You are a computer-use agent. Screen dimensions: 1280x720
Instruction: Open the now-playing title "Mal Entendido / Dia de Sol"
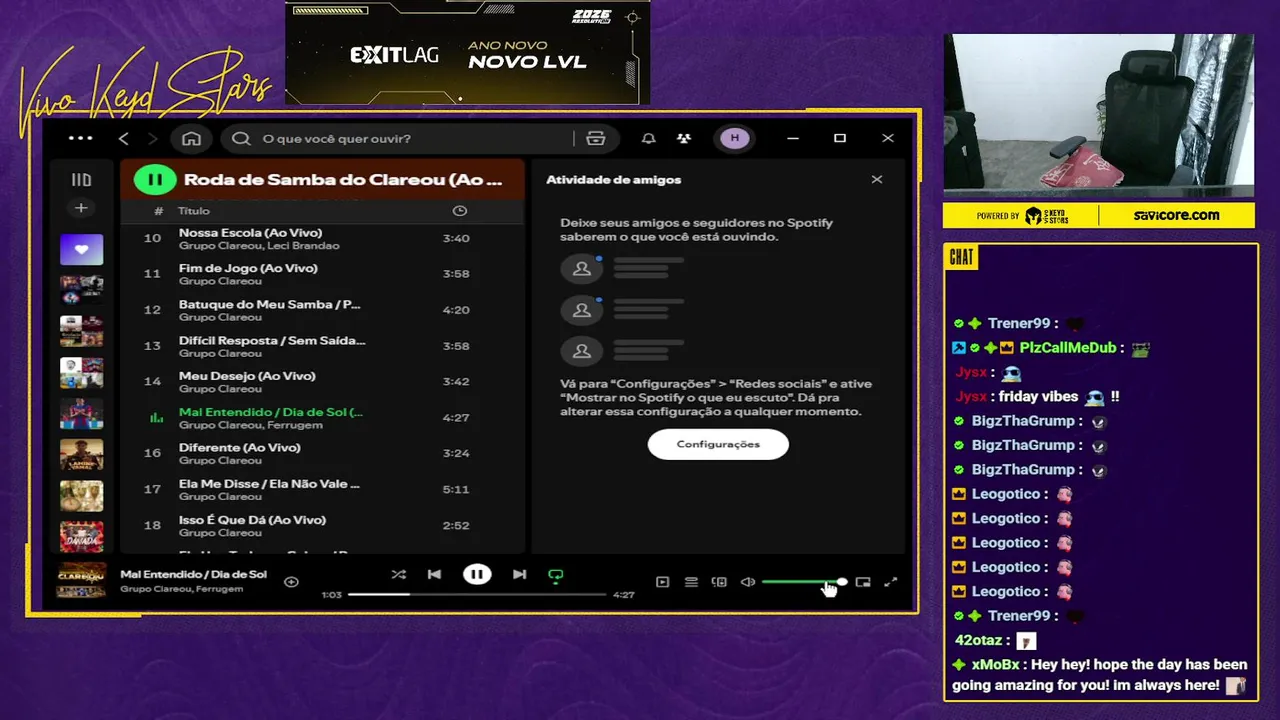click(x=193, y=574)
